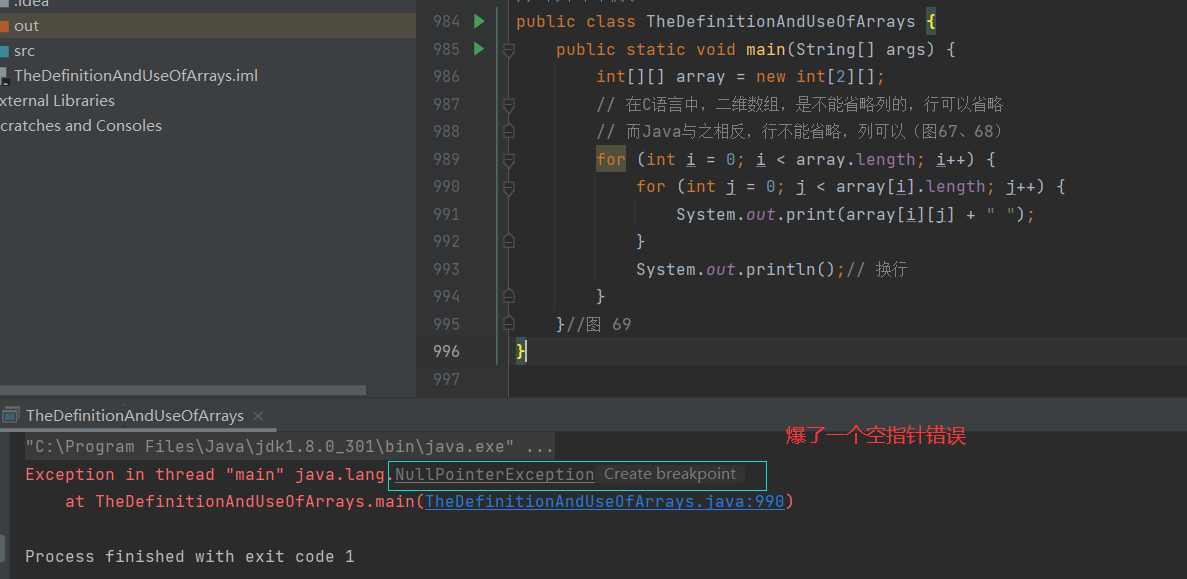Click comment '}//图 69' on line 995
Viewport: 1187px width, 579px height.
[594, 324]
